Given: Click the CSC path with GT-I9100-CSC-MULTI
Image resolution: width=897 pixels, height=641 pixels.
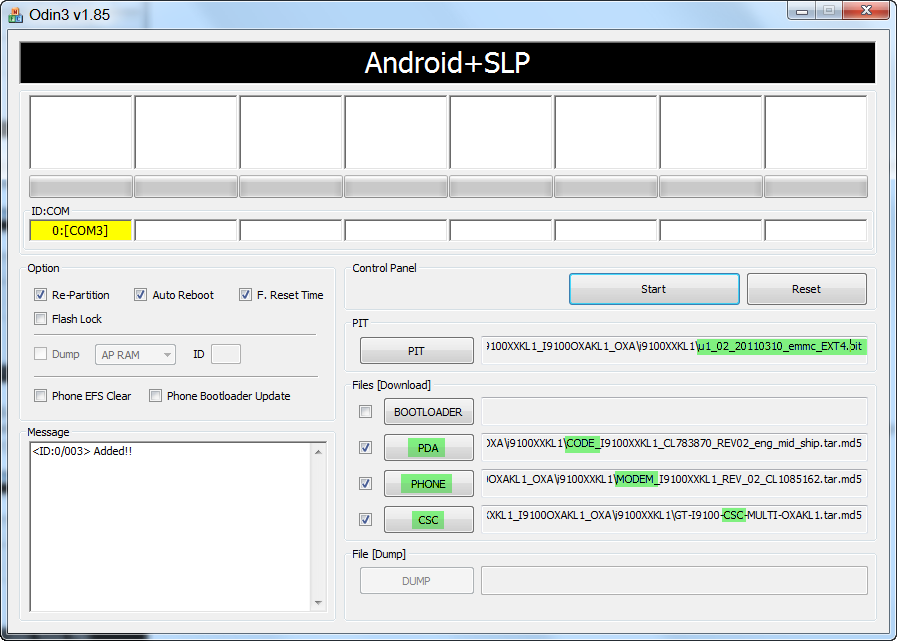Looking at the screenshot, I should tap(674, 519).
